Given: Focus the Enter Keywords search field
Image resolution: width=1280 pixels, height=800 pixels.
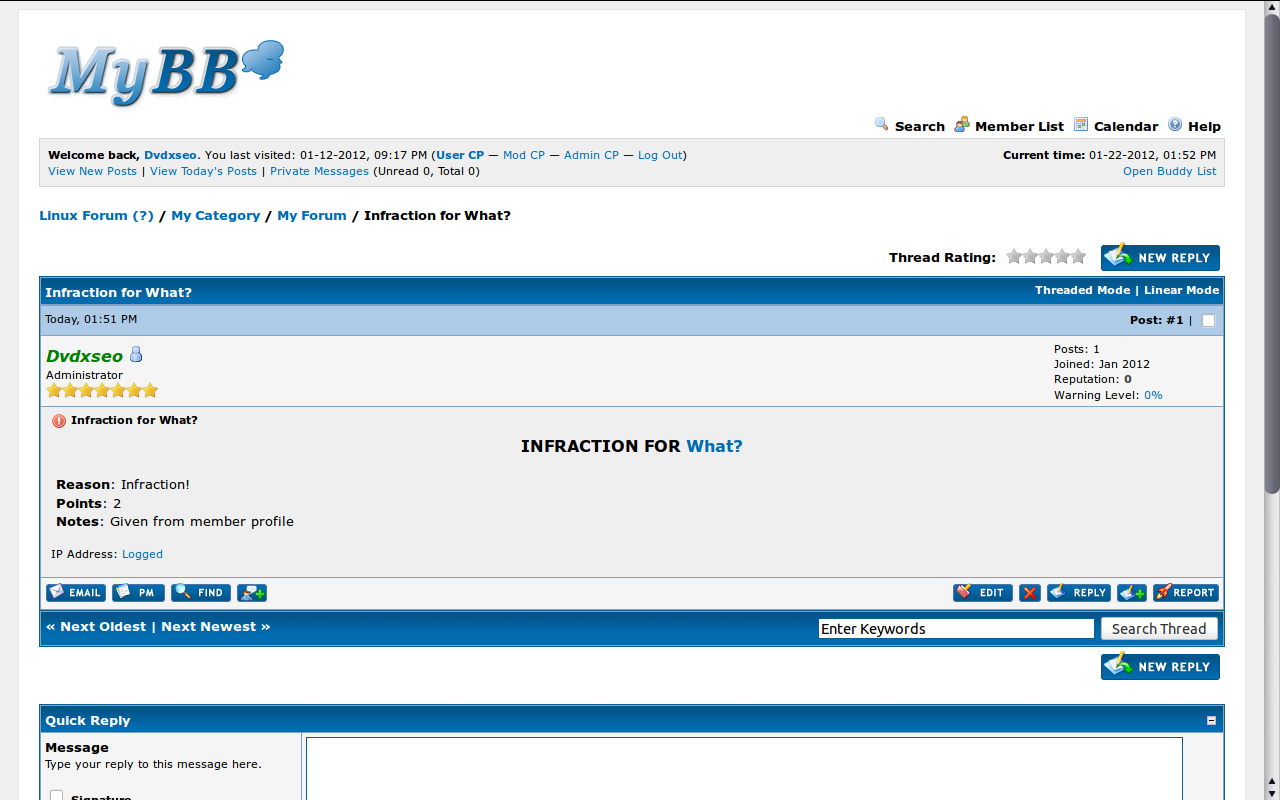Looking at the screenshot, I should (x=956, y=629).
